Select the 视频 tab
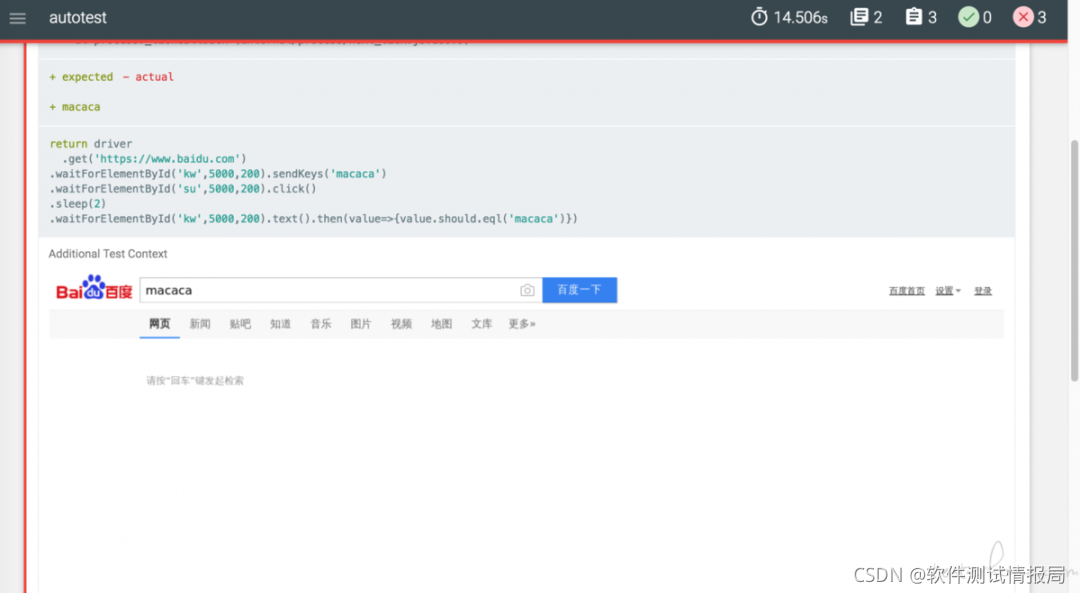Screen dimensions: 1080x593 (401, 324)
